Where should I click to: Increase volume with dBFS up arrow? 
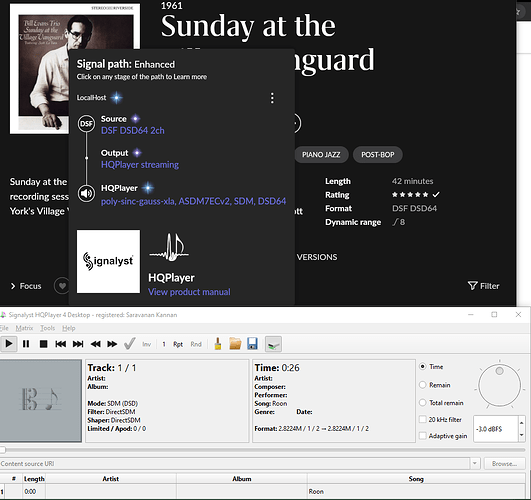click(522, 423)
